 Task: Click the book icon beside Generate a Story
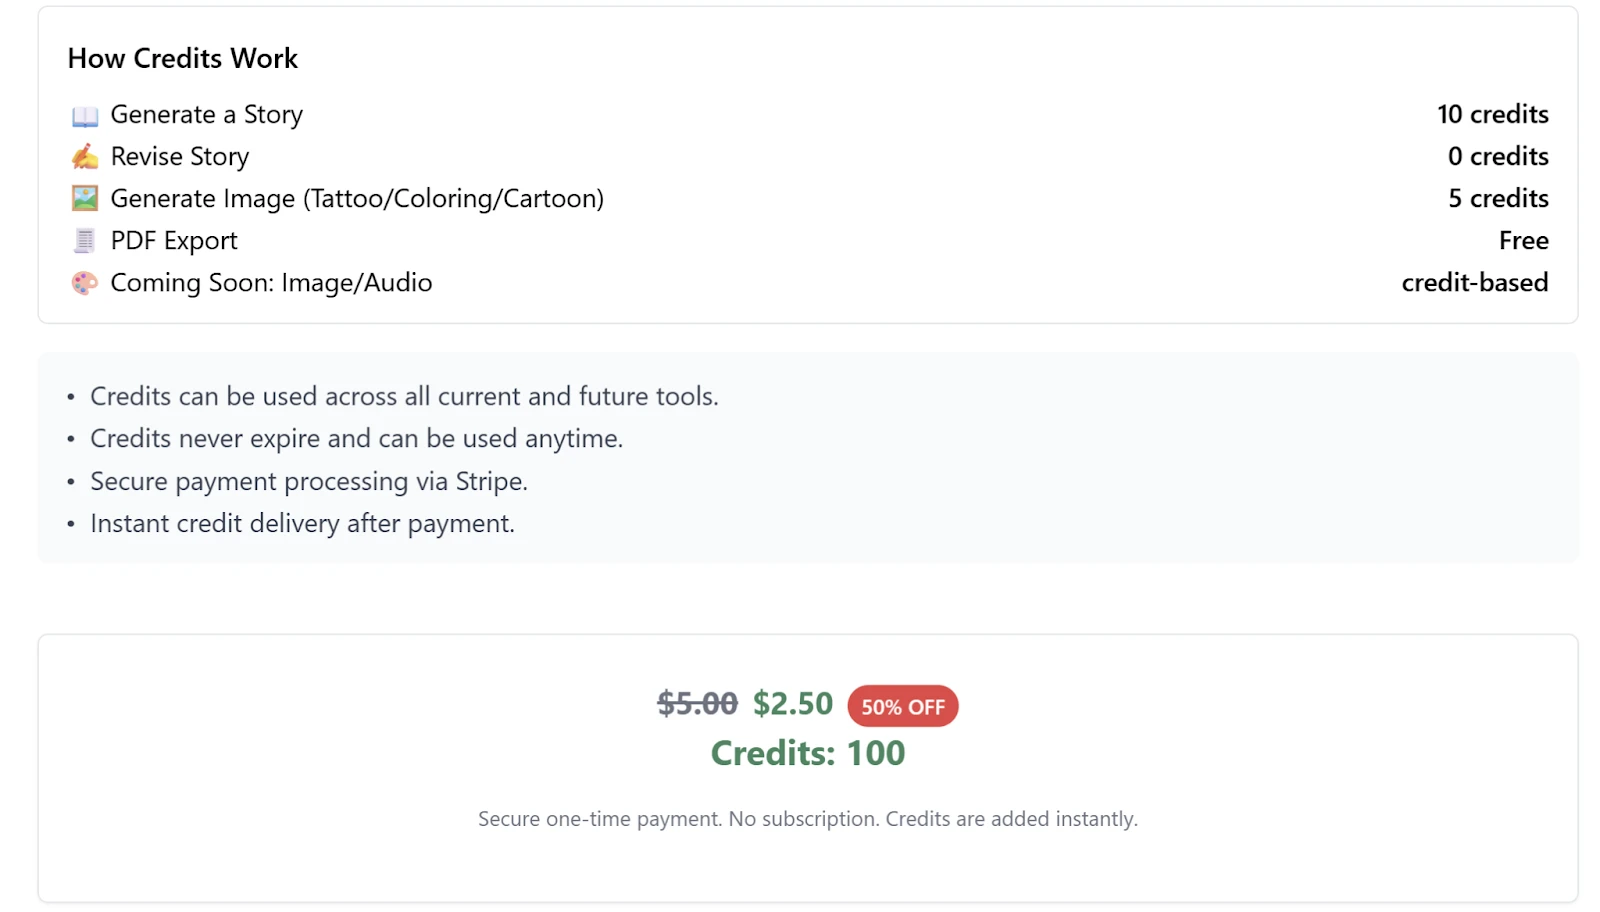(x=85, y=116)
